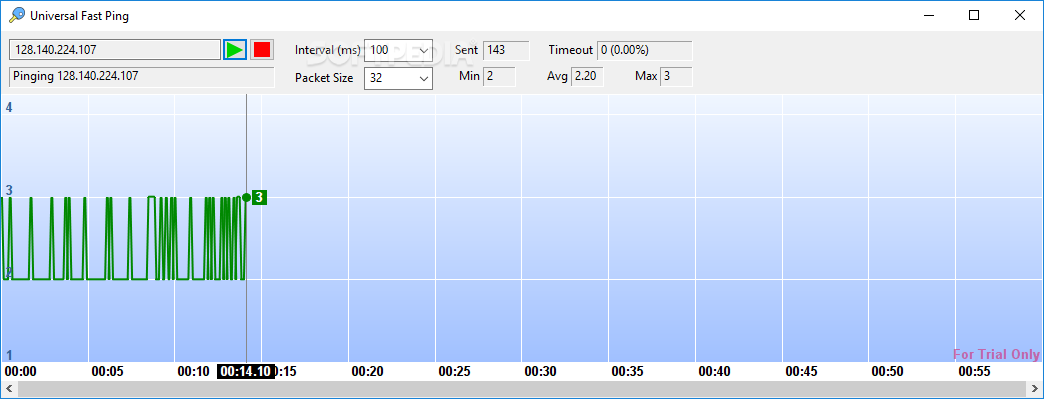Click the Y-axis label 1
This screenshot has height=399, width=1044.
click(9, 355)
